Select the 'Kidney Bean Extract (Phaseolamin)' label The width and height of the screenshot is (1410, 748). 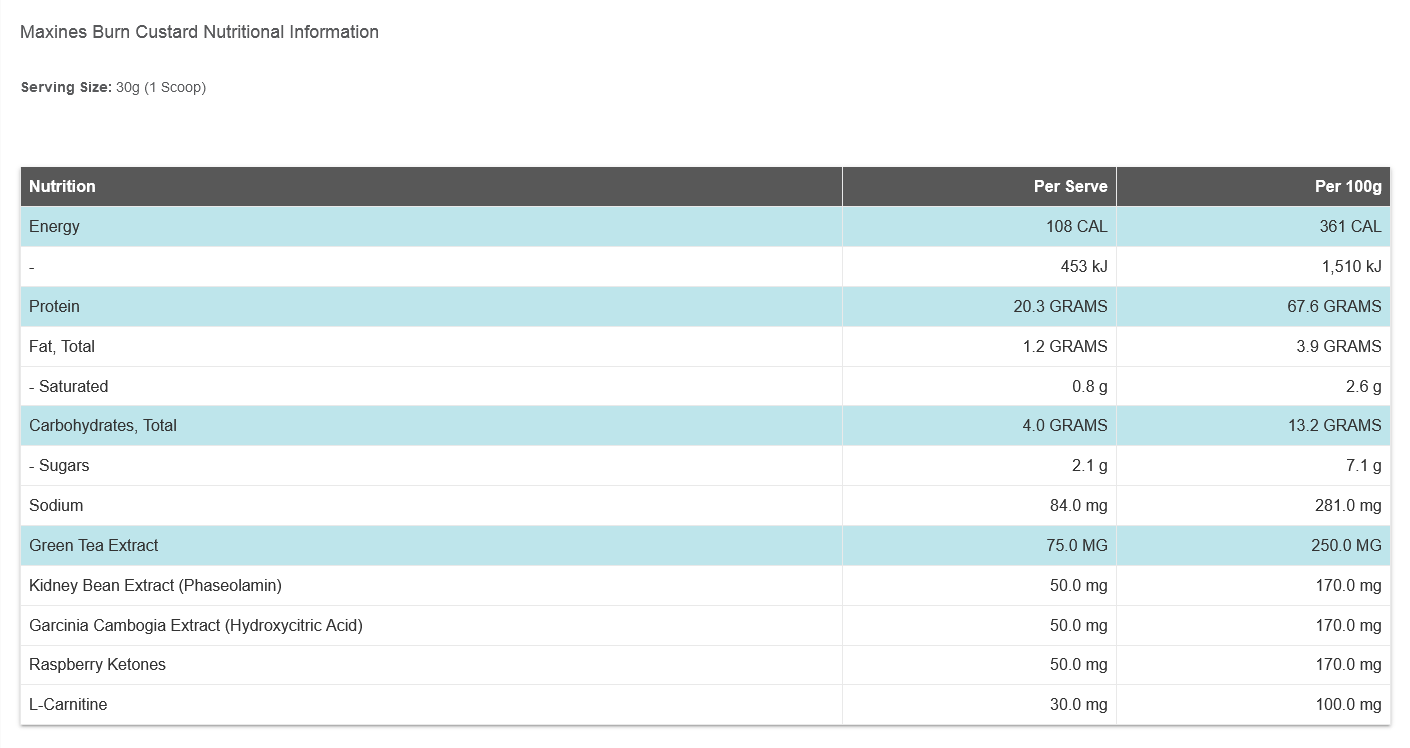(x=155, y=585)
